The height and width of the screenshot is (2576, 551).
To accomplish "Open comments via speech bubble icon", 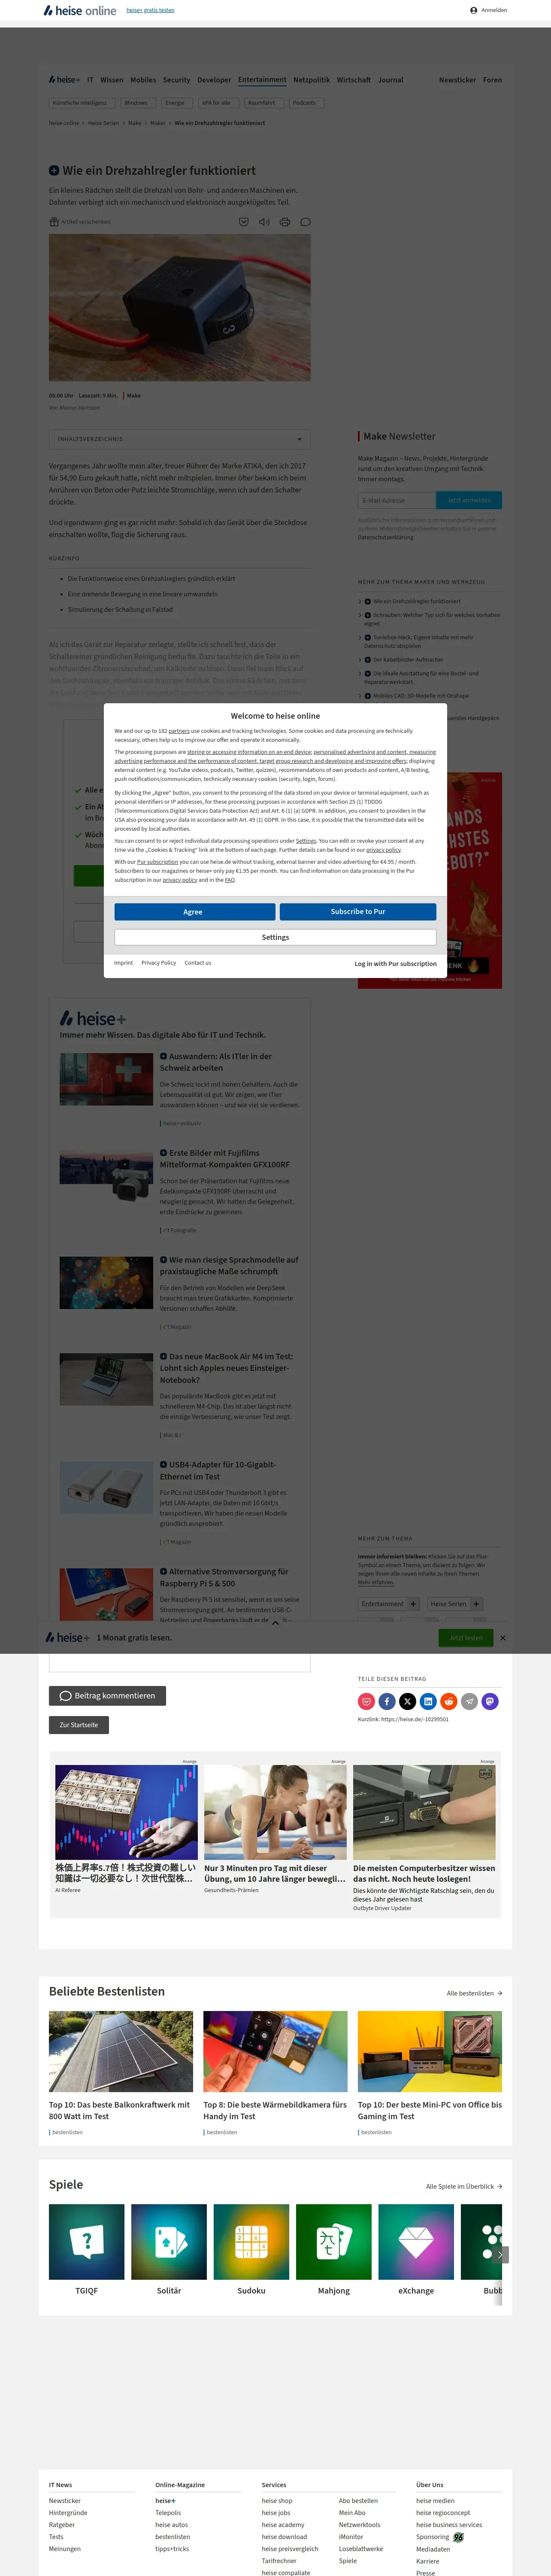I will (305, 222).
